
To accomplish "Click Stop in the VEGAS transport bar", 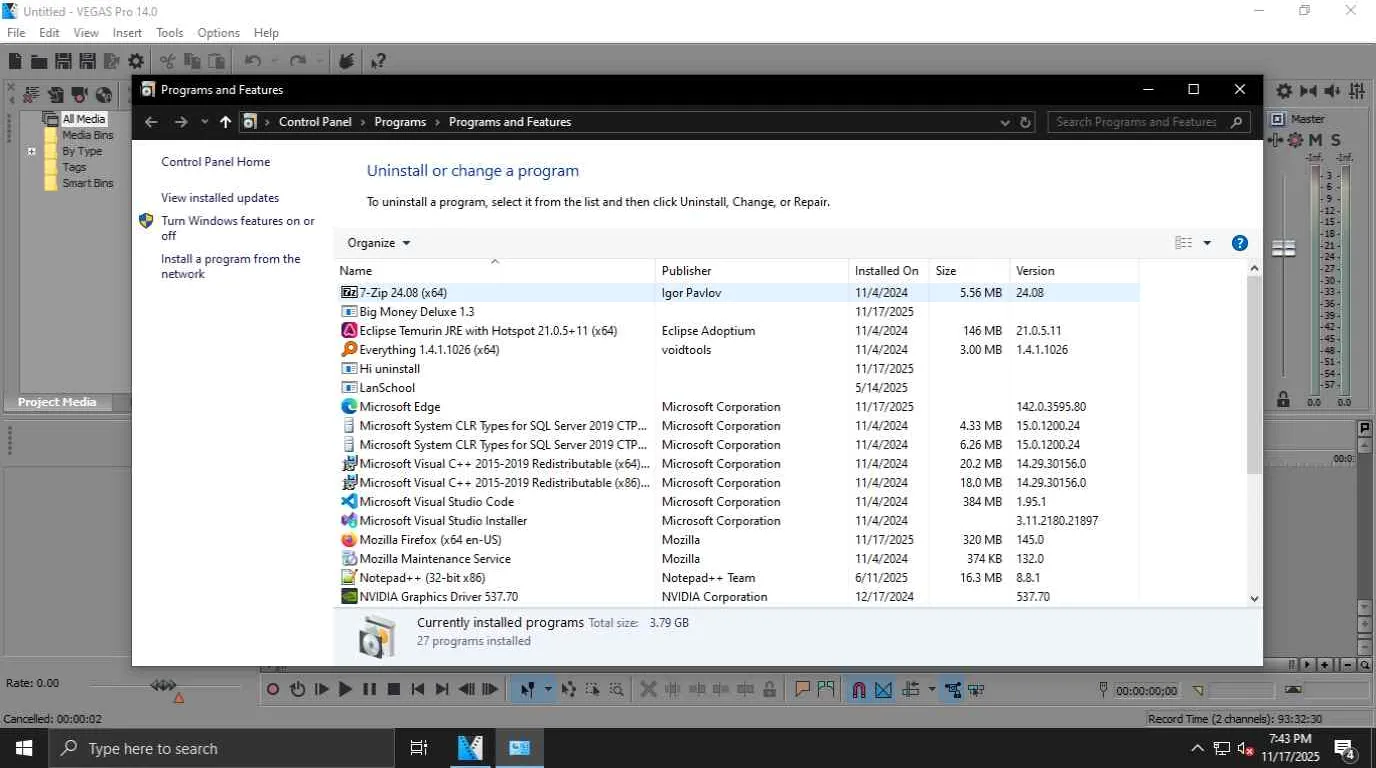I will pos(394,689).
